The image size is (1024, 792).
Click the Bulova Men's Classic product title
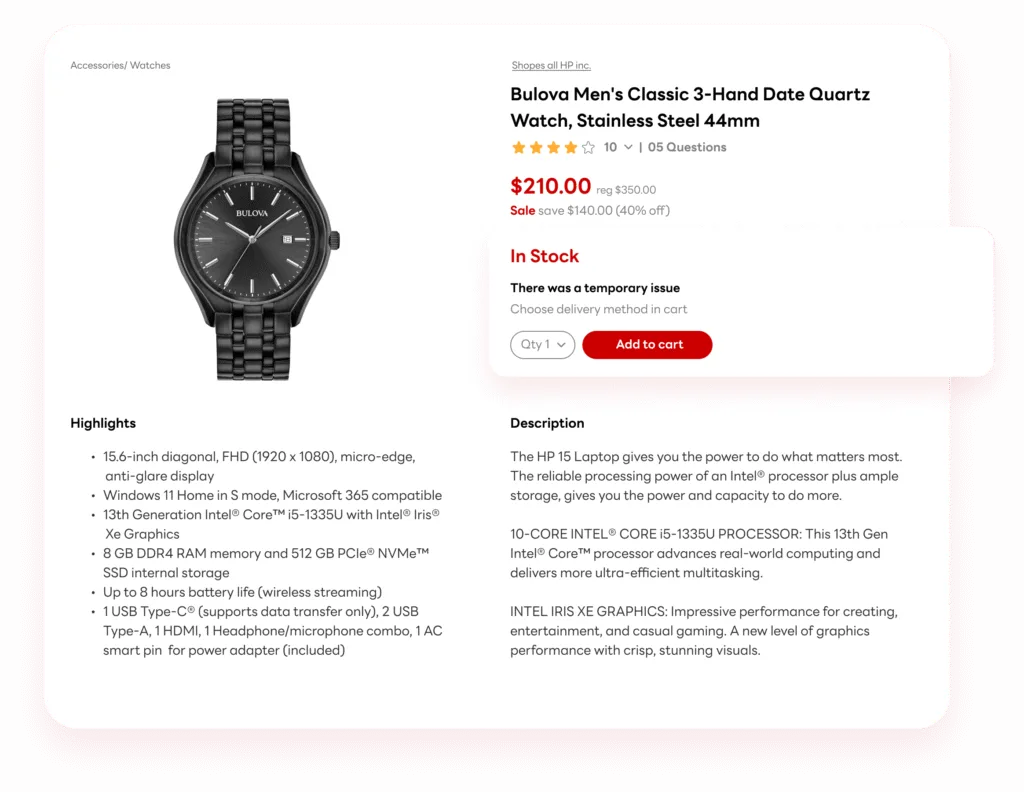click(x=690, y=108)
